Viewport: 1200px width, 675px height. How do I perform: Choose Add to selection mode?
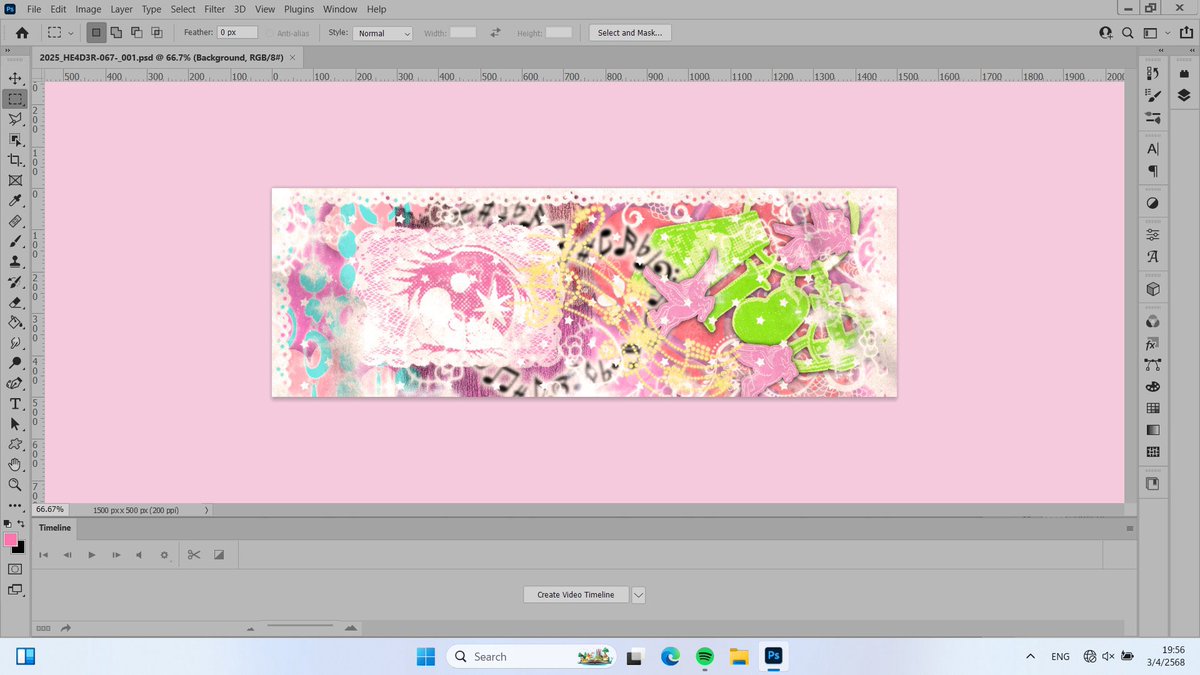116,33
